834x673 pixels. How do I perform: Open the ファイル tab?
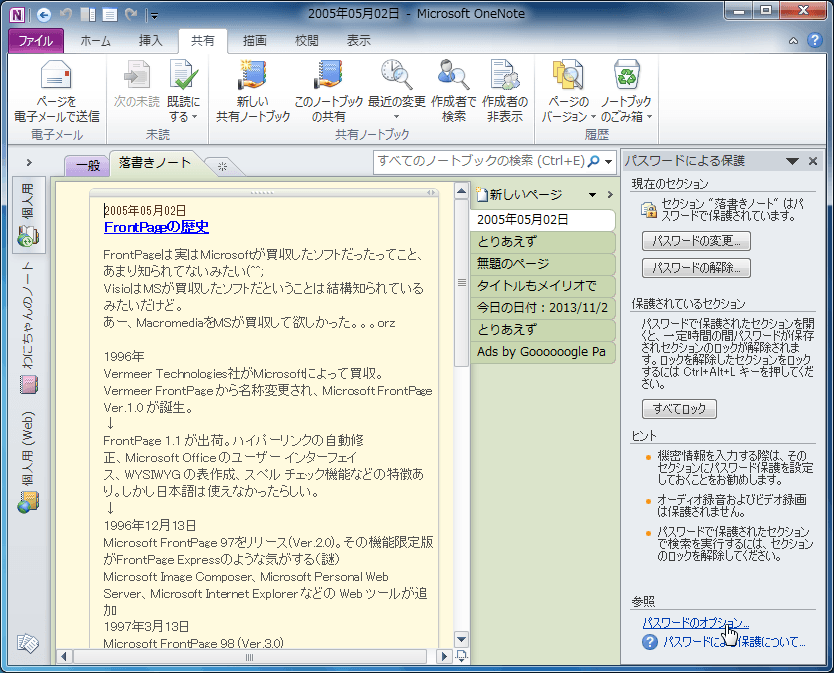click(x=36, y=41)
